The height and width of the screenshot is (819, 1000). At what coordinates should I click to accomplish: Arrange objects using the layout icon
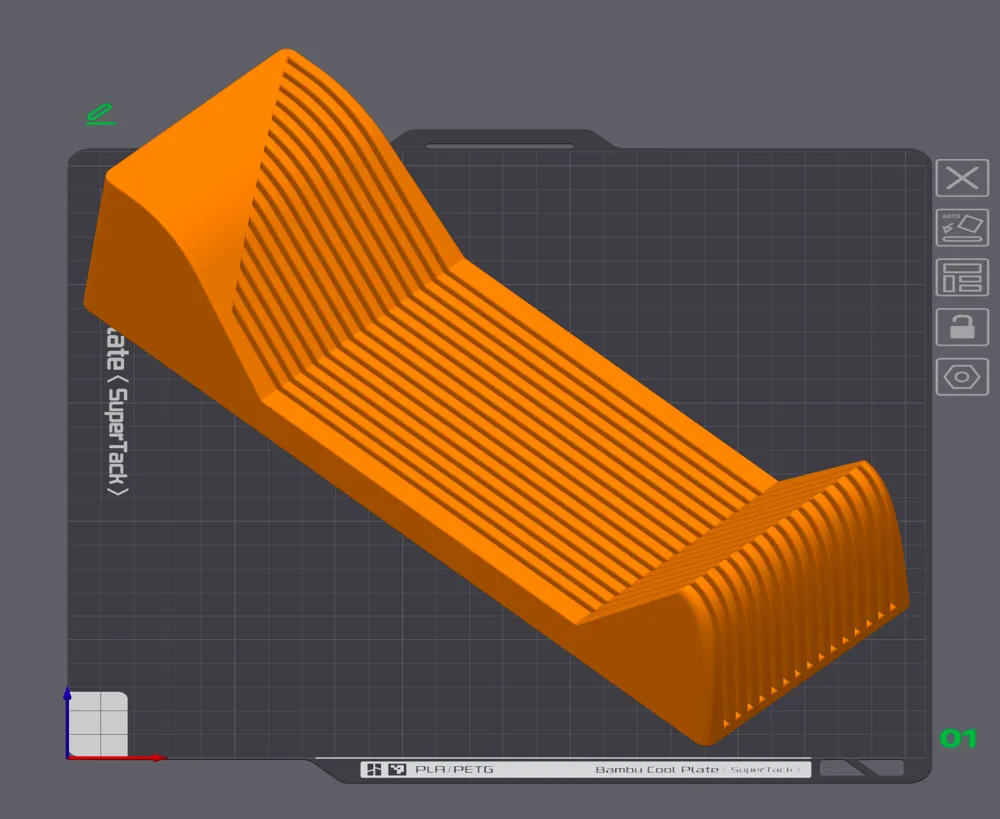tap(961, 277)
